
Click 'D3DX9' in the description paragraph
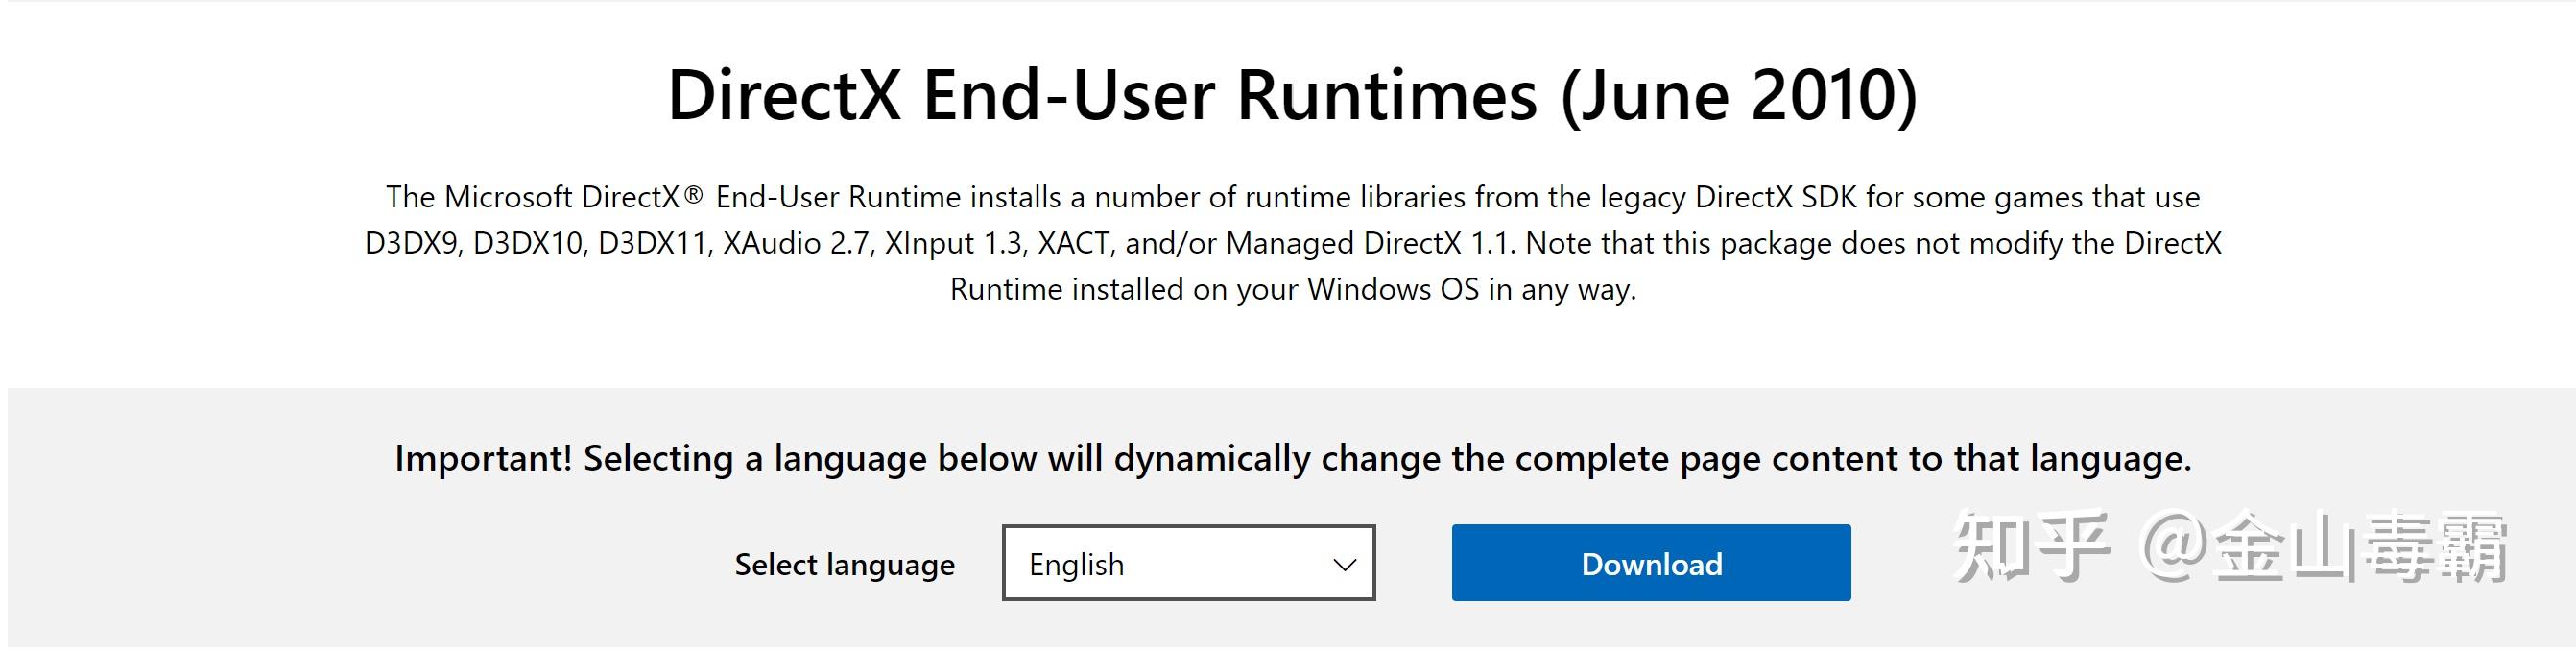click(x=411, y=243)
